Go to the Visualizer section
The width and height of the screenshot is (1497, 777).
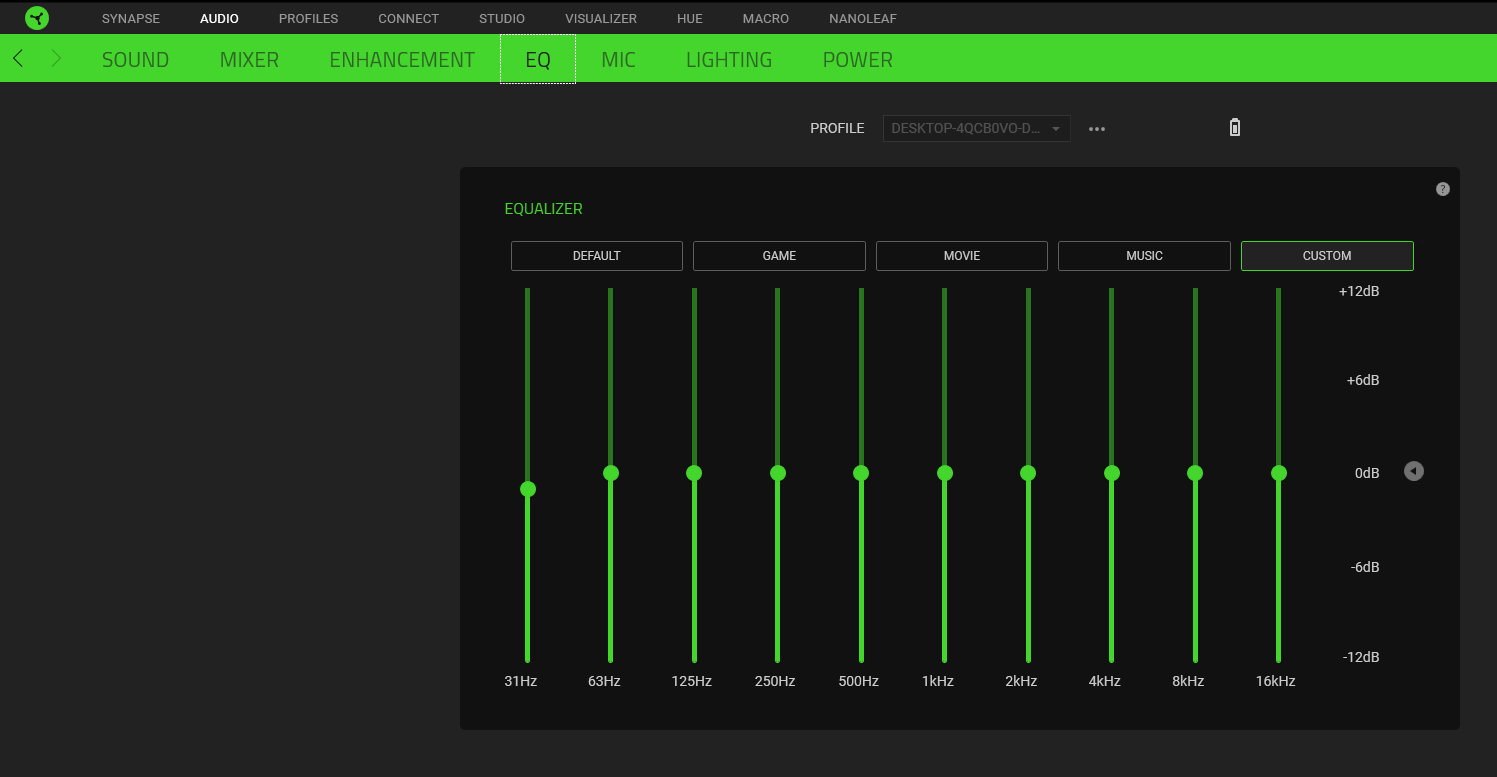(600, 19)
